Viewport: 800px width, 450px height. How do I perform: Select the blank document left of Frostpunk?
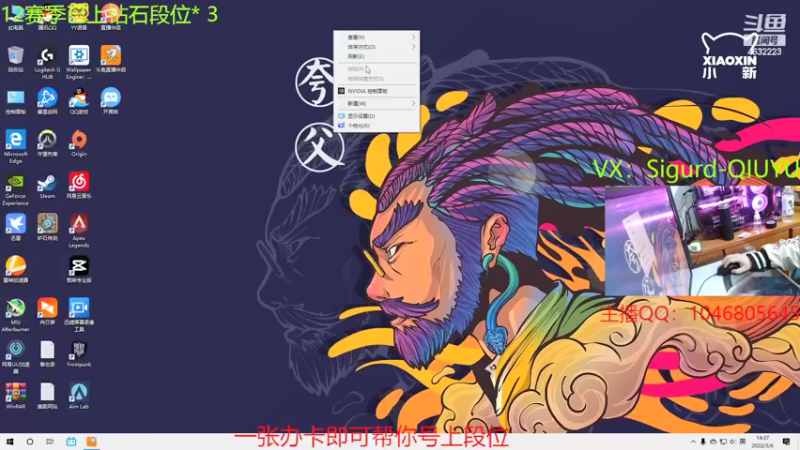(x=47, y=354)
